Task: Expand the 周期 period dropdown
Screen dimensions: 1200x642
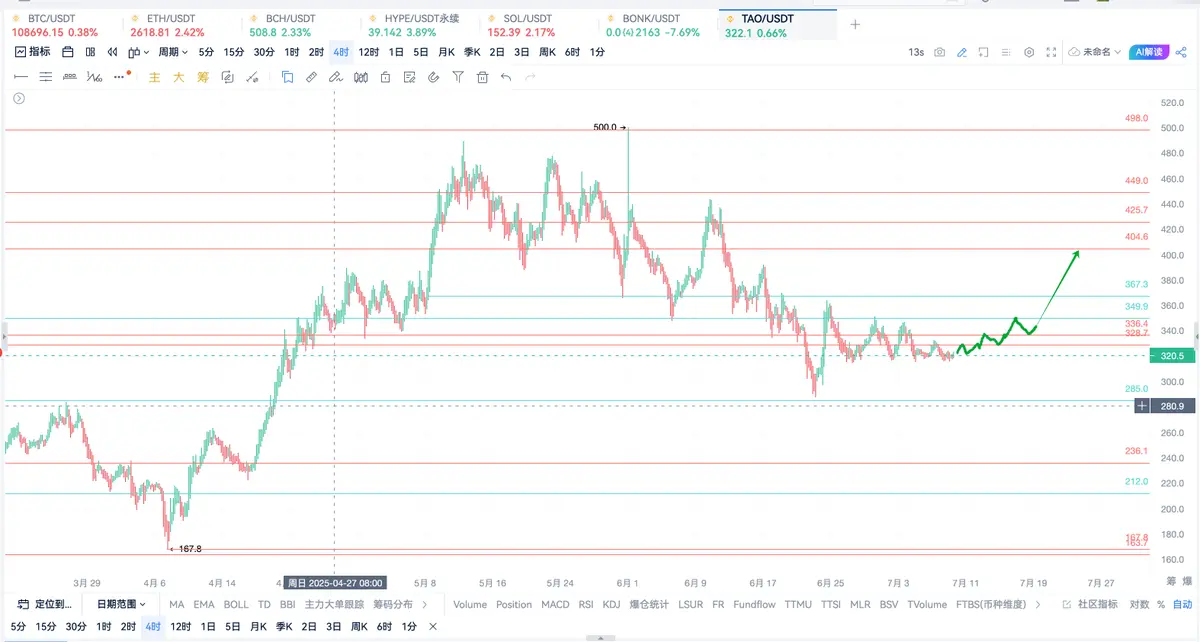Action: (173, 52)
